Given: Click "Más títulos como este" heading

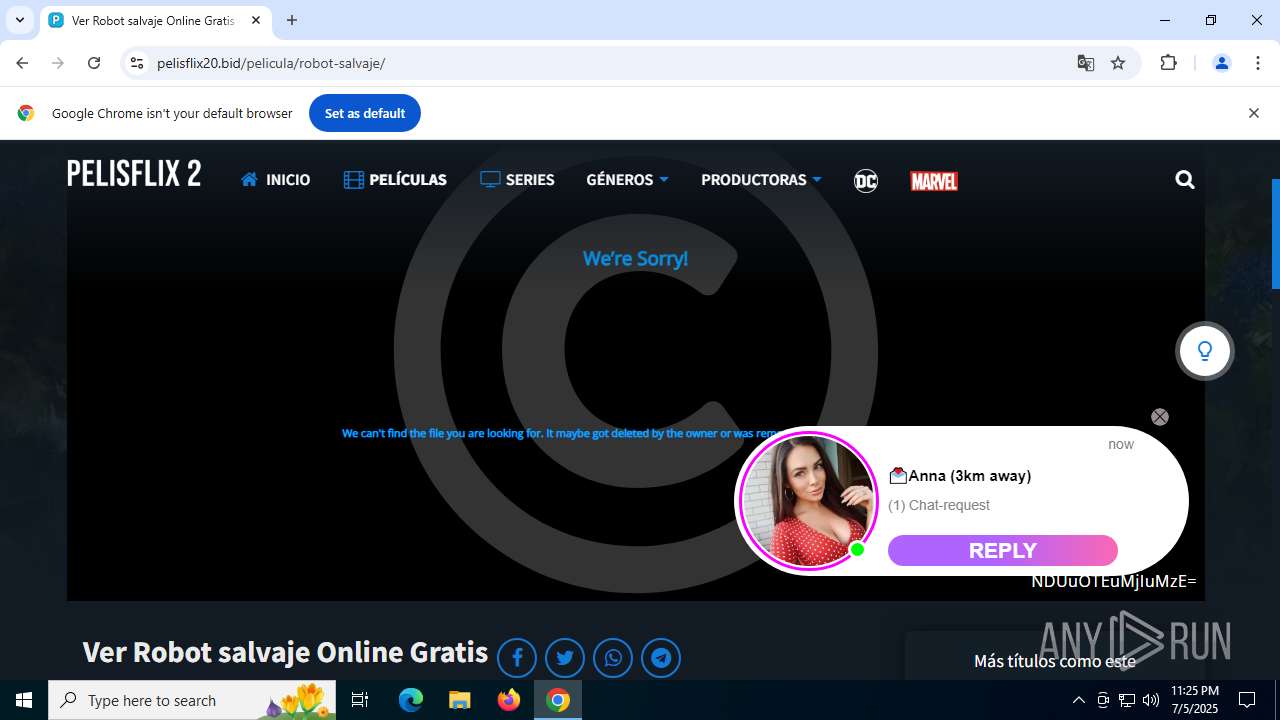Looking at the screenshot, I should (x=1055, y=661).
